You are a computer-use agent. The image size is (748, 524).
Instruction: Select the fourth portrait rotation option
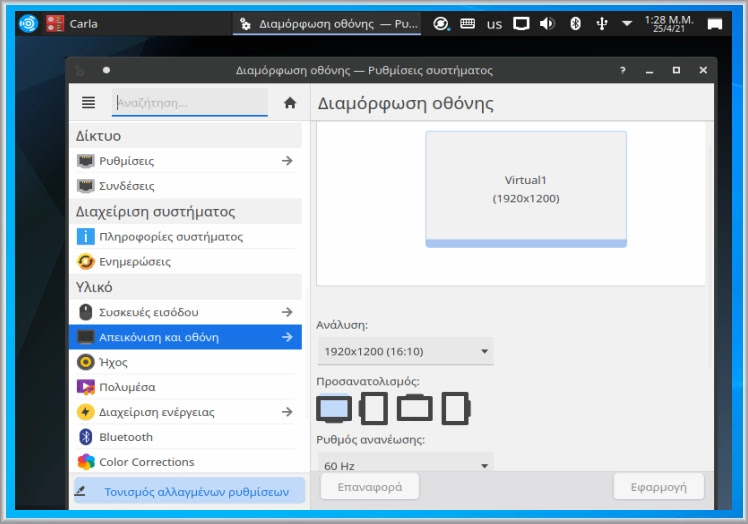tap(456, 409)
